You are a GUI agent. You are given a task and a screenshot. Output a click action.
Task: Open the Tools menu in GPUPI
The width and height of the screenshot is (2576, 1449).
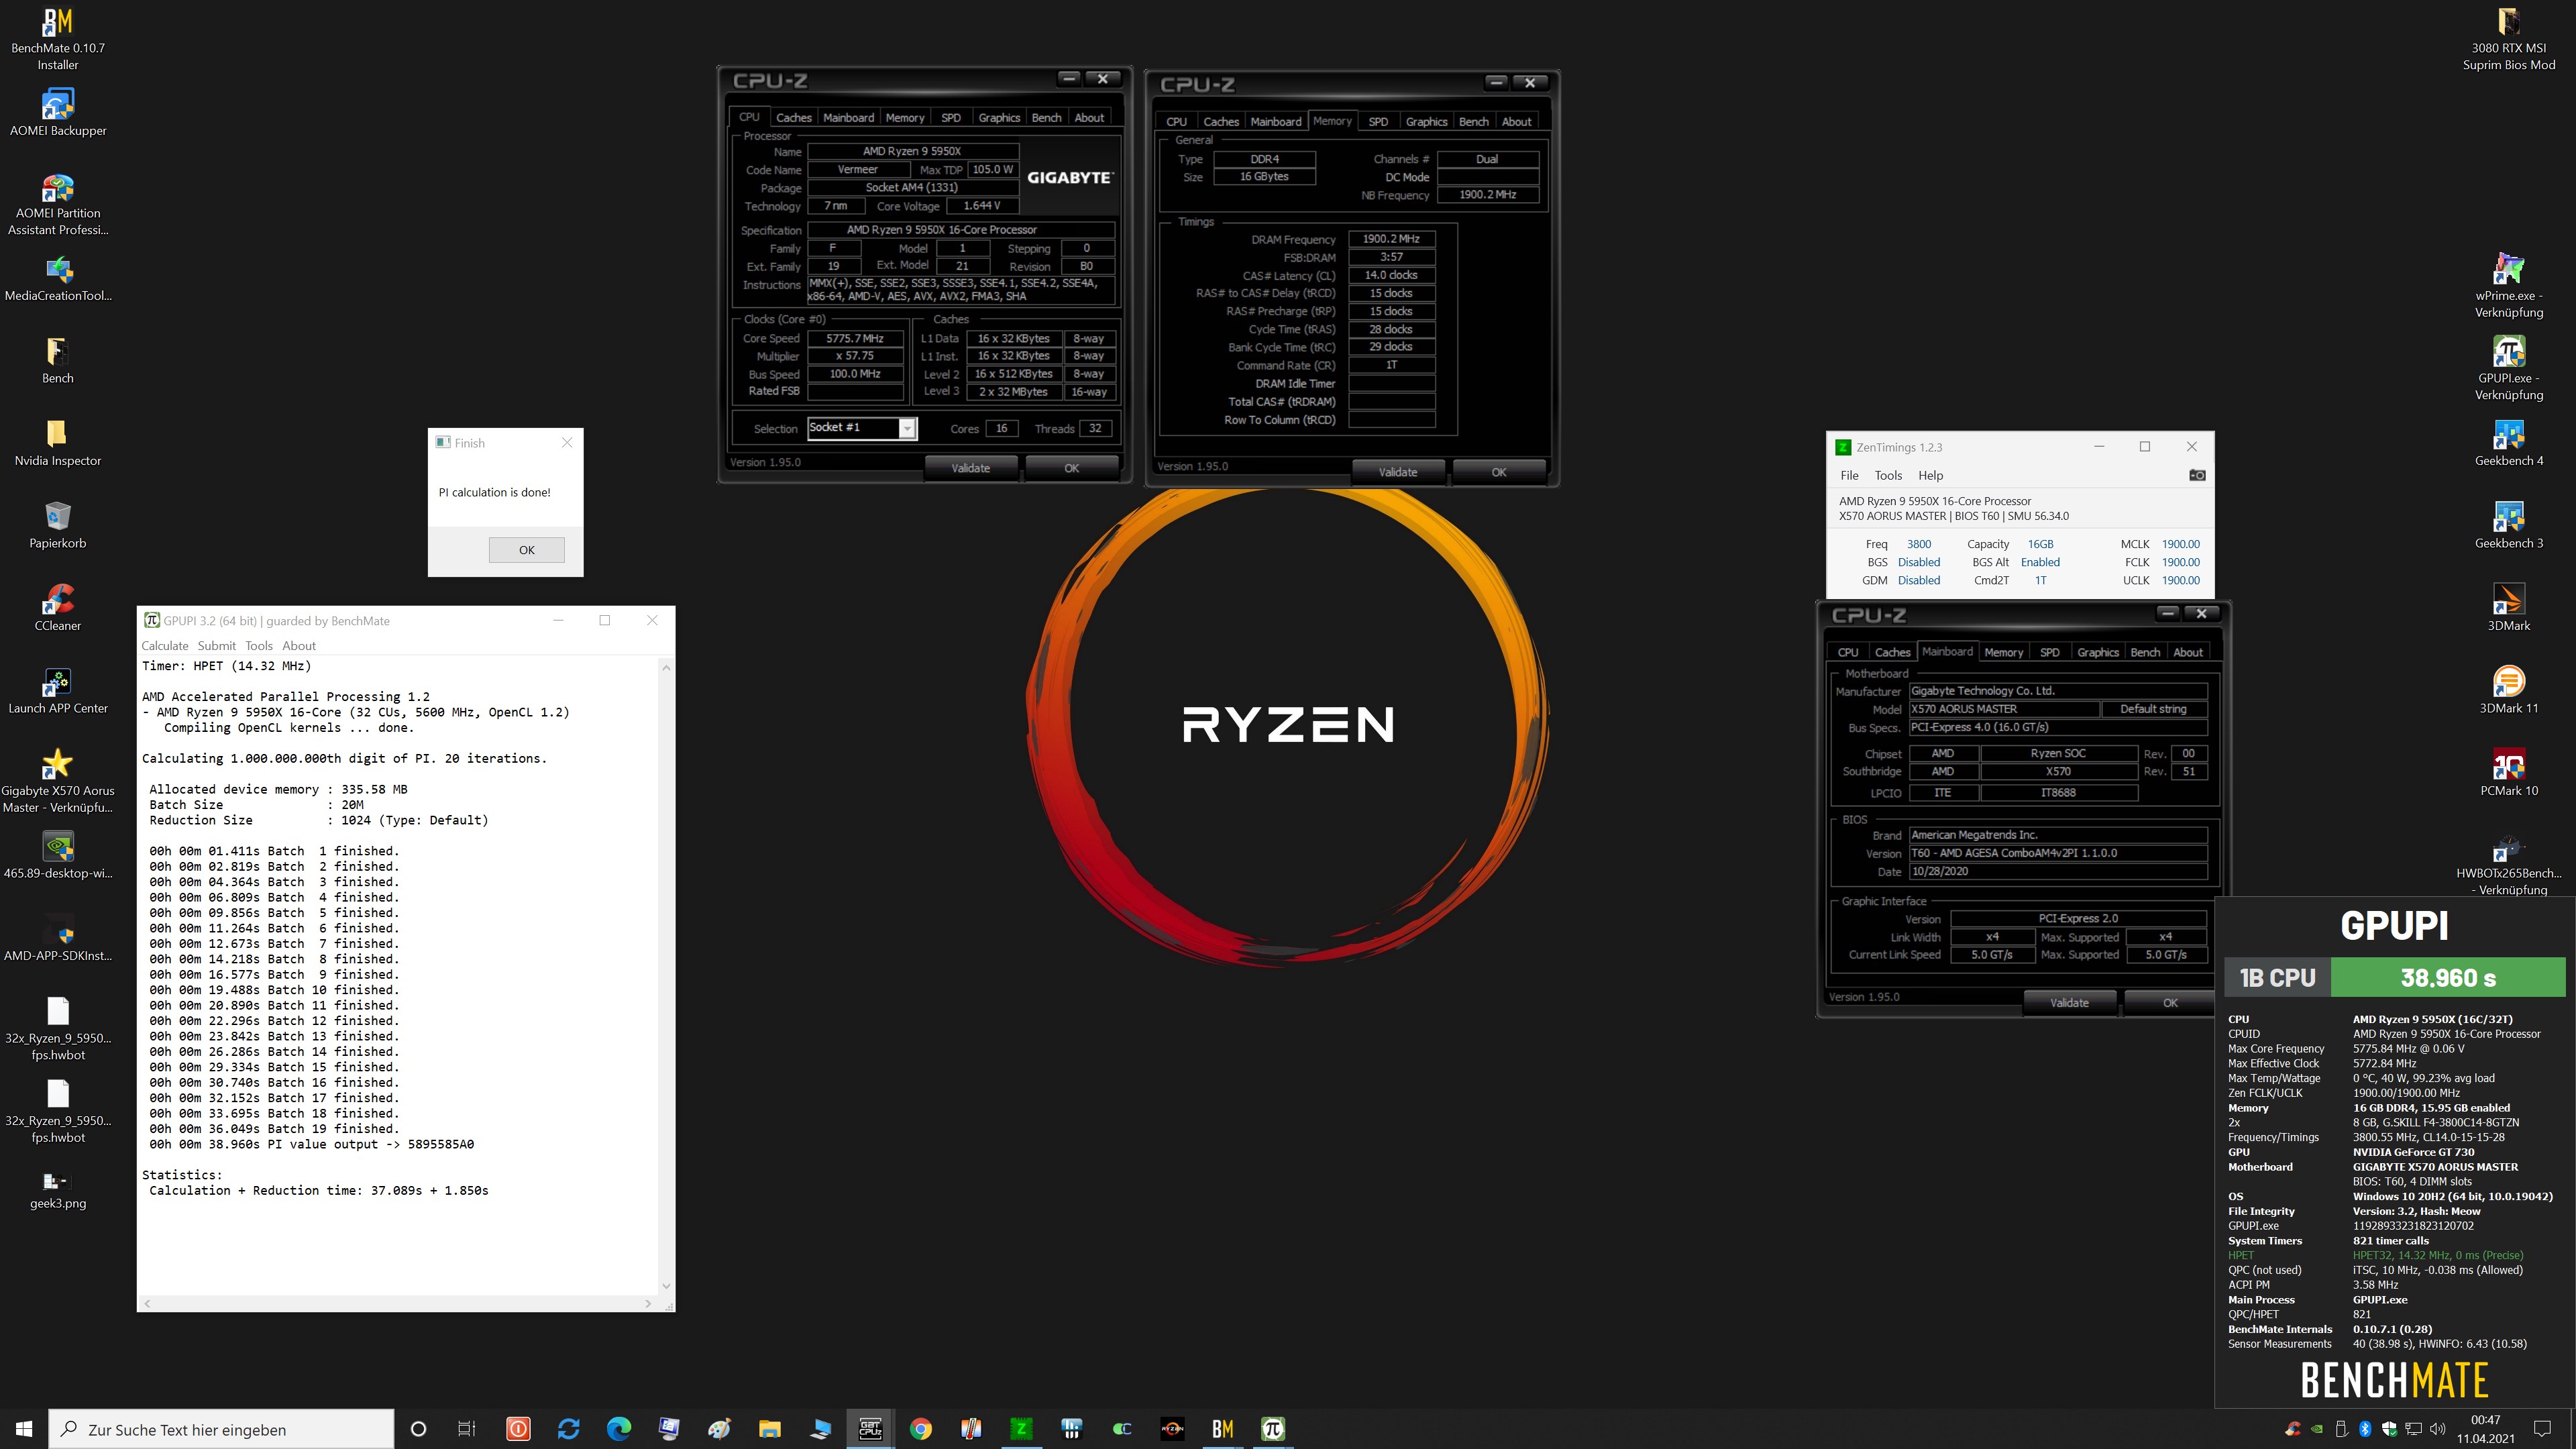point(259,646)
